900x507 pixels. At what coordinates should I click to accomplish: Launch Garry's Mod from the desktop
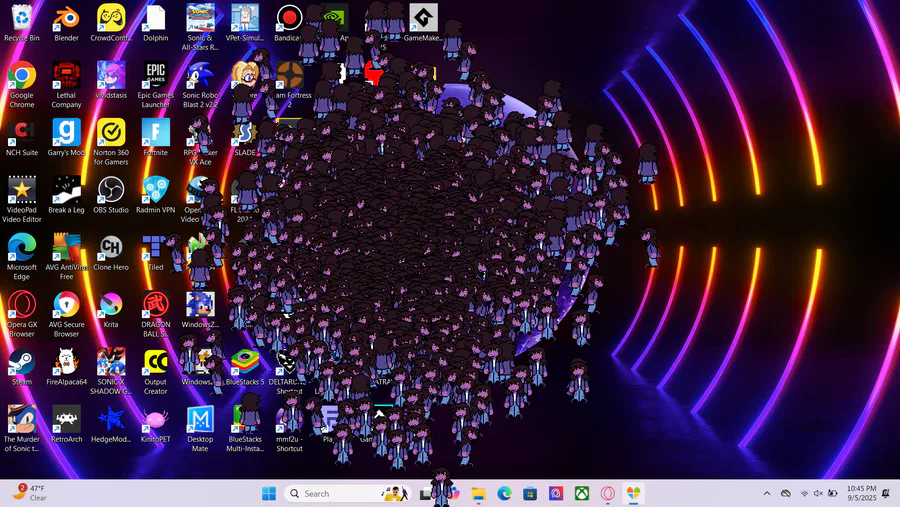coord(67,138)
